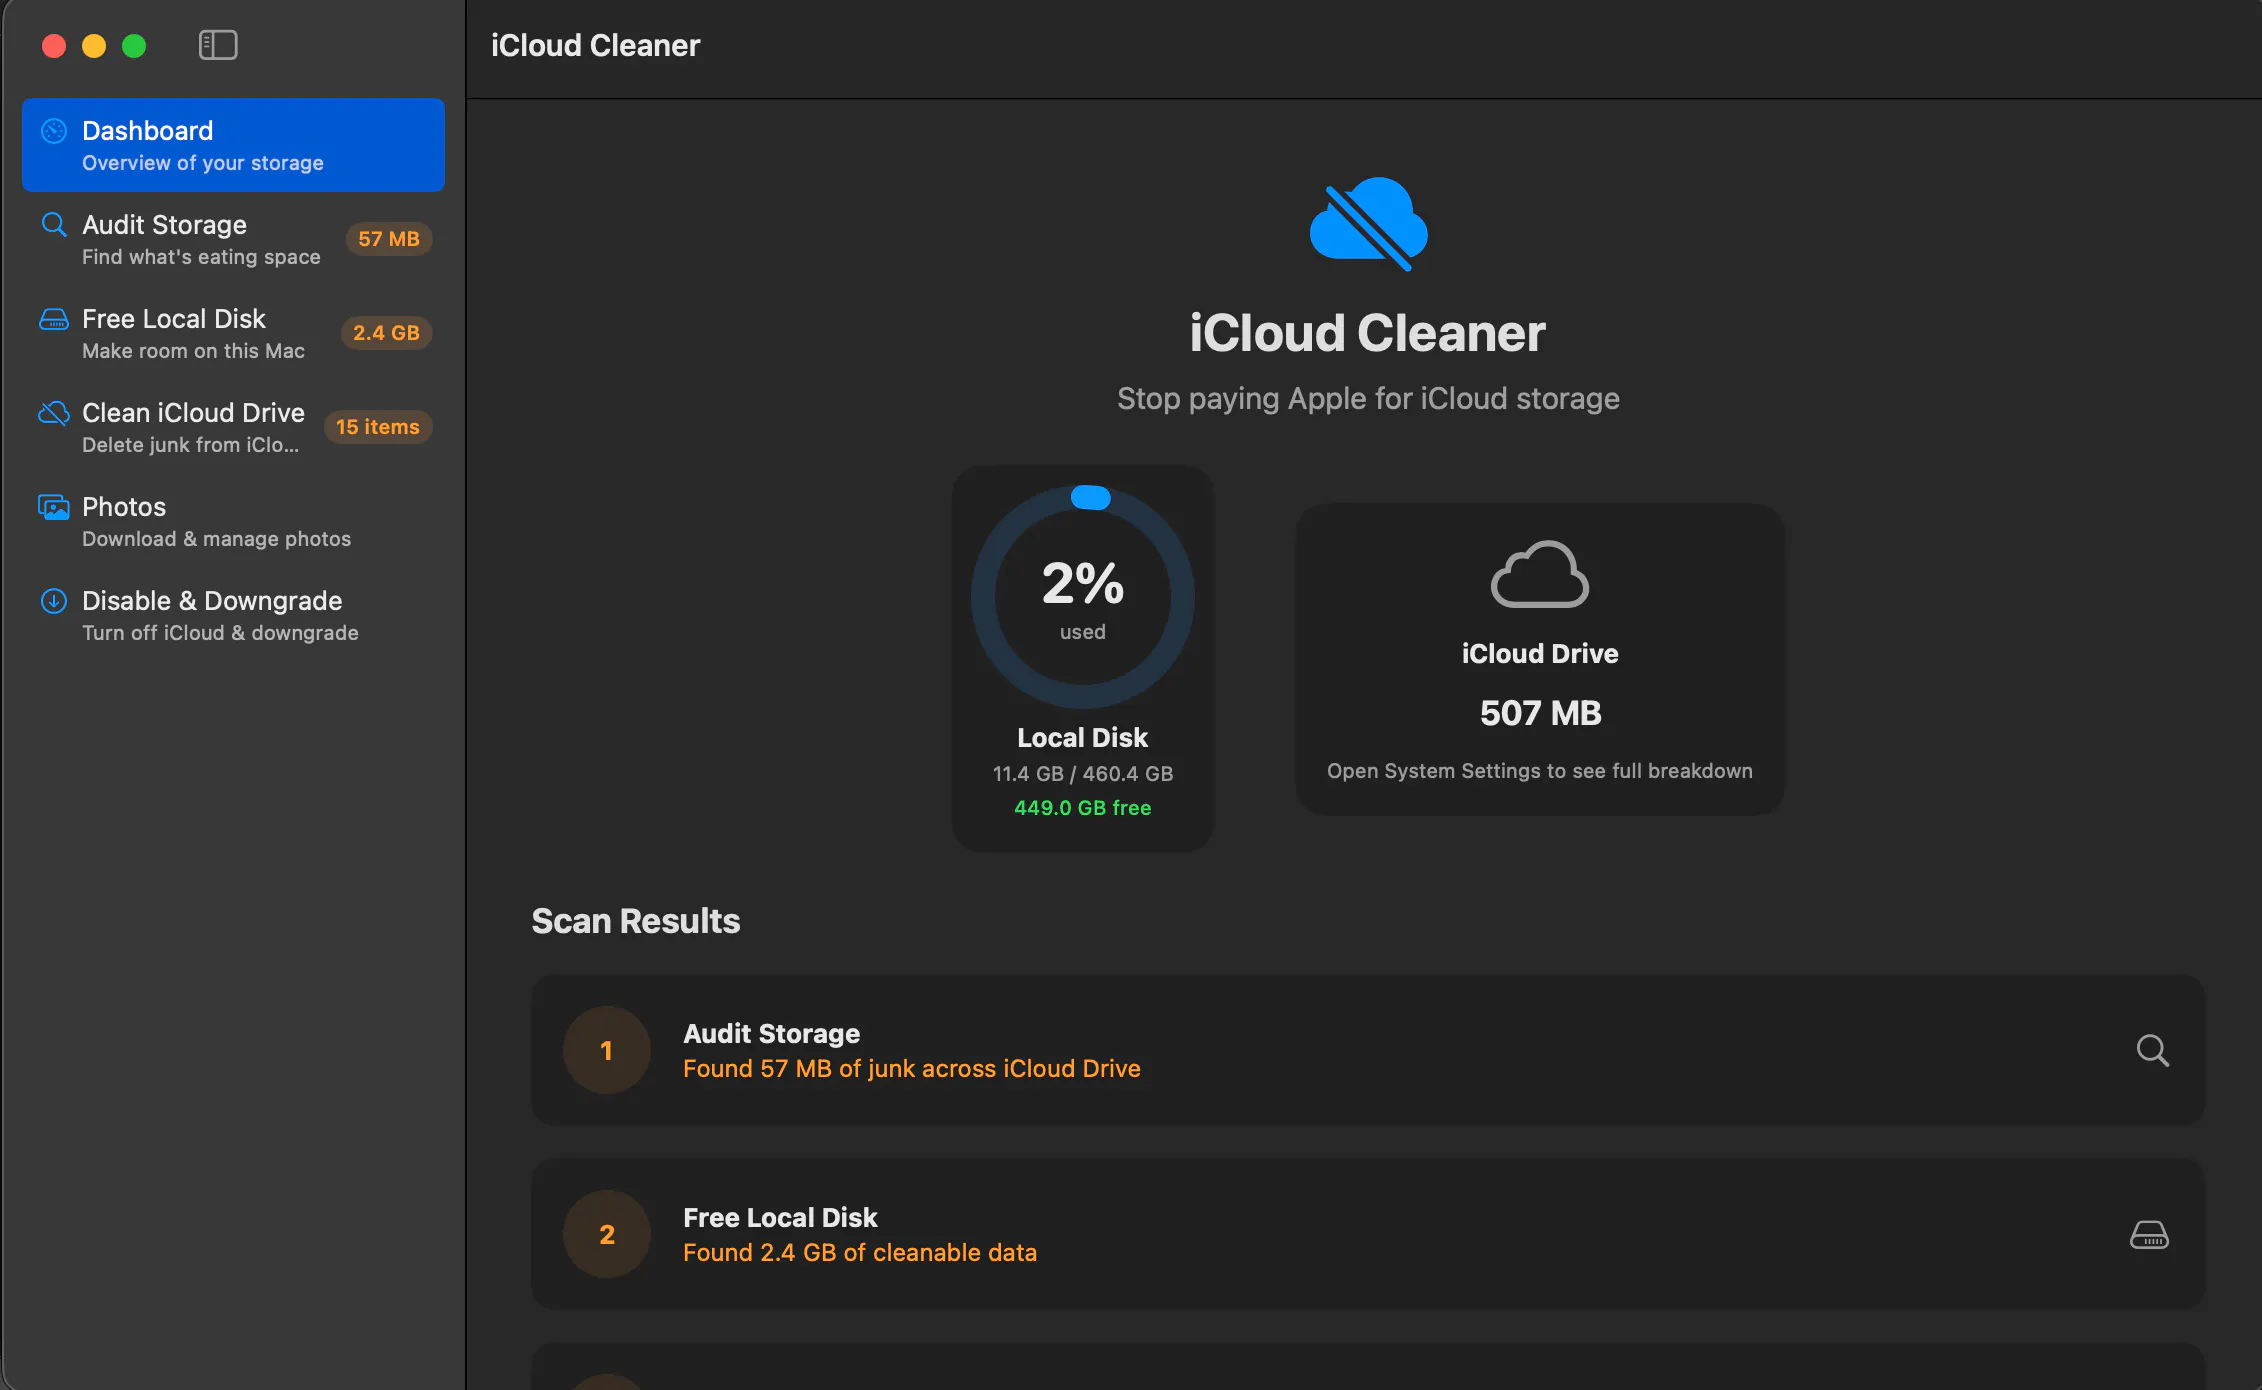
Task: Minimize the window with the yellow button
Action: (94, 46)
